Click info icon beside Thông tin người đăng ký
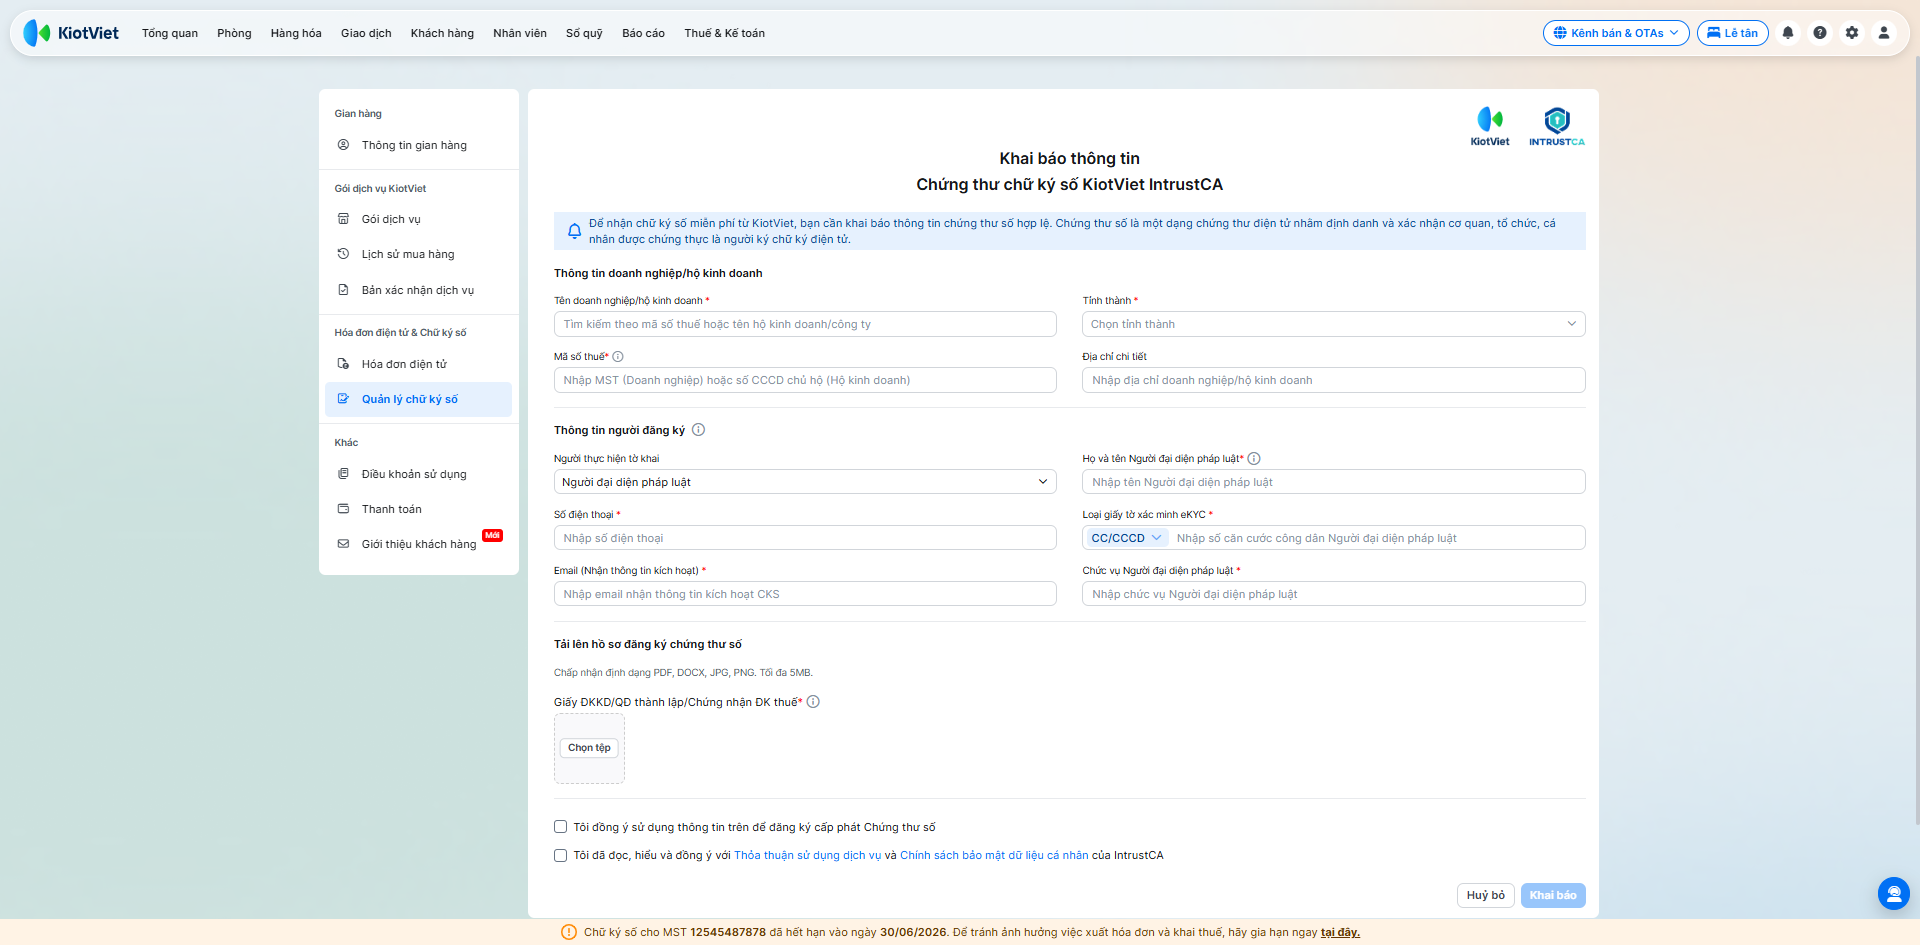The width and height of the screenshot is (1920, 945). point(699,430)
